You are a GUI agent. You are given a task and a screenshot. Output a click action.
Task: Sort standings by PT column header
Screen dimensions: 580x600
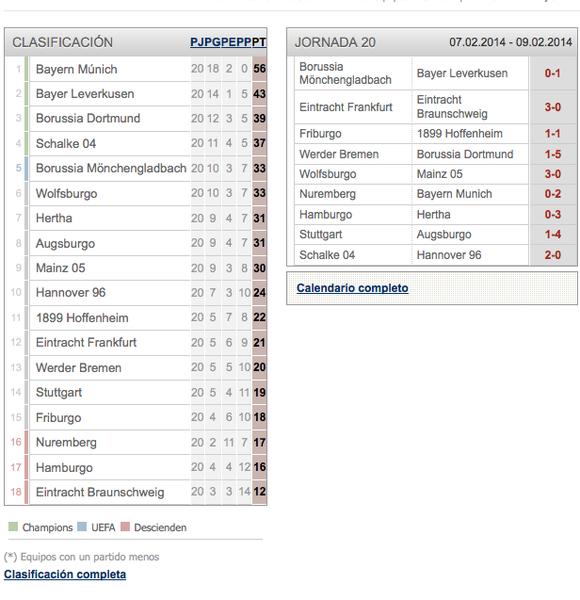click(x=259, y=42)
